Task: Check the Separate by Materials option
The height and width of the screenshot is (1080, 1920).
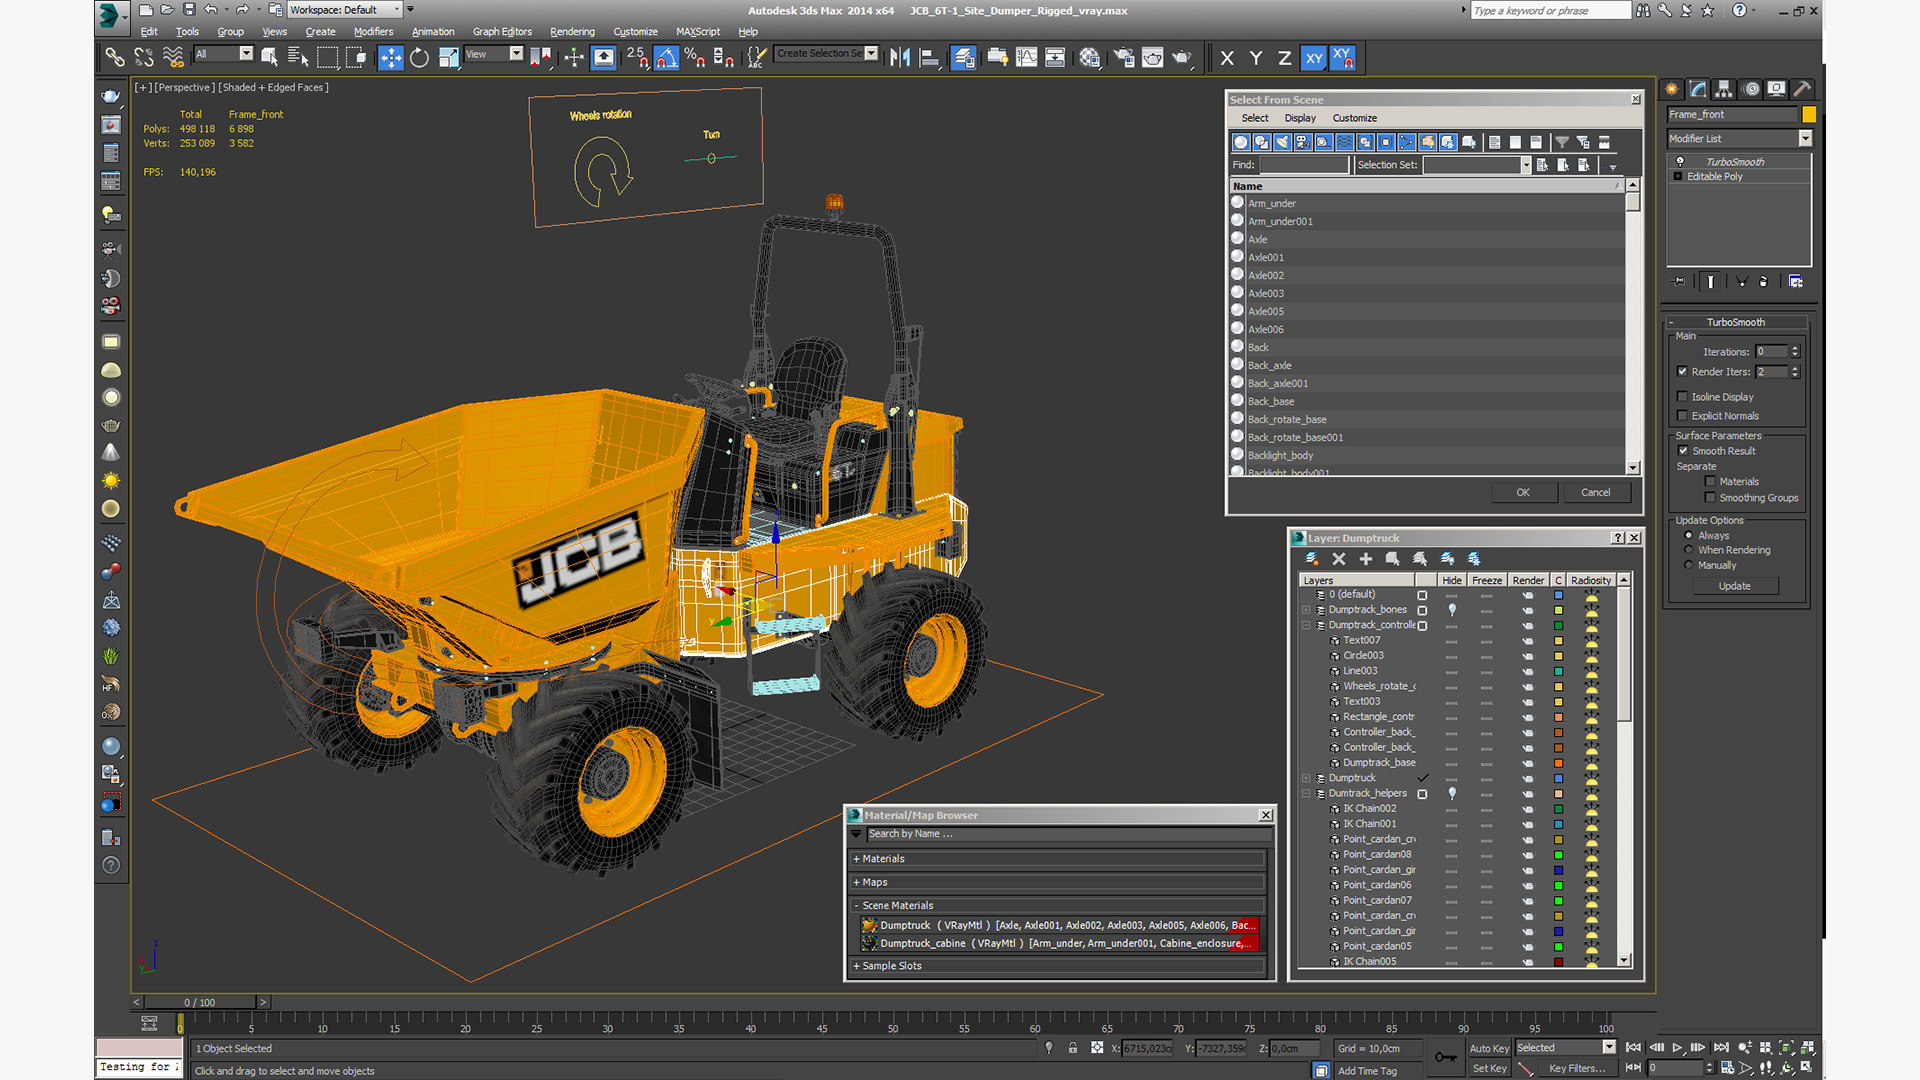Action: coord(1710,481)
